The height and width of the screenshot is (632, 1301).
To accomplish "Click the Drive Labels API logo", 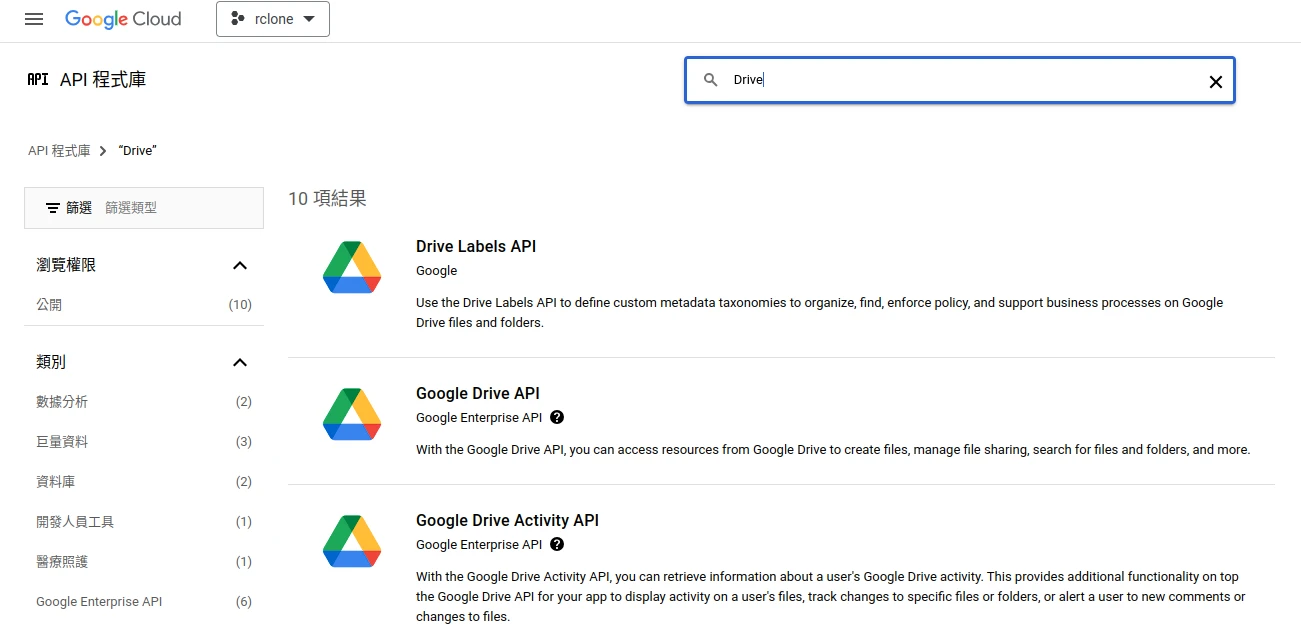I will point(352,267).
